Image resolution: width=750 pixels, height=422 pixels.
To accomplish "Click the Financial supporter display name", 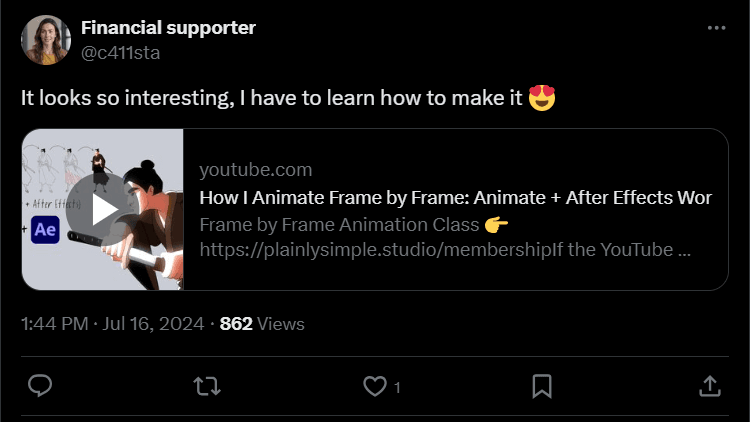I will (x=168, y=28).
